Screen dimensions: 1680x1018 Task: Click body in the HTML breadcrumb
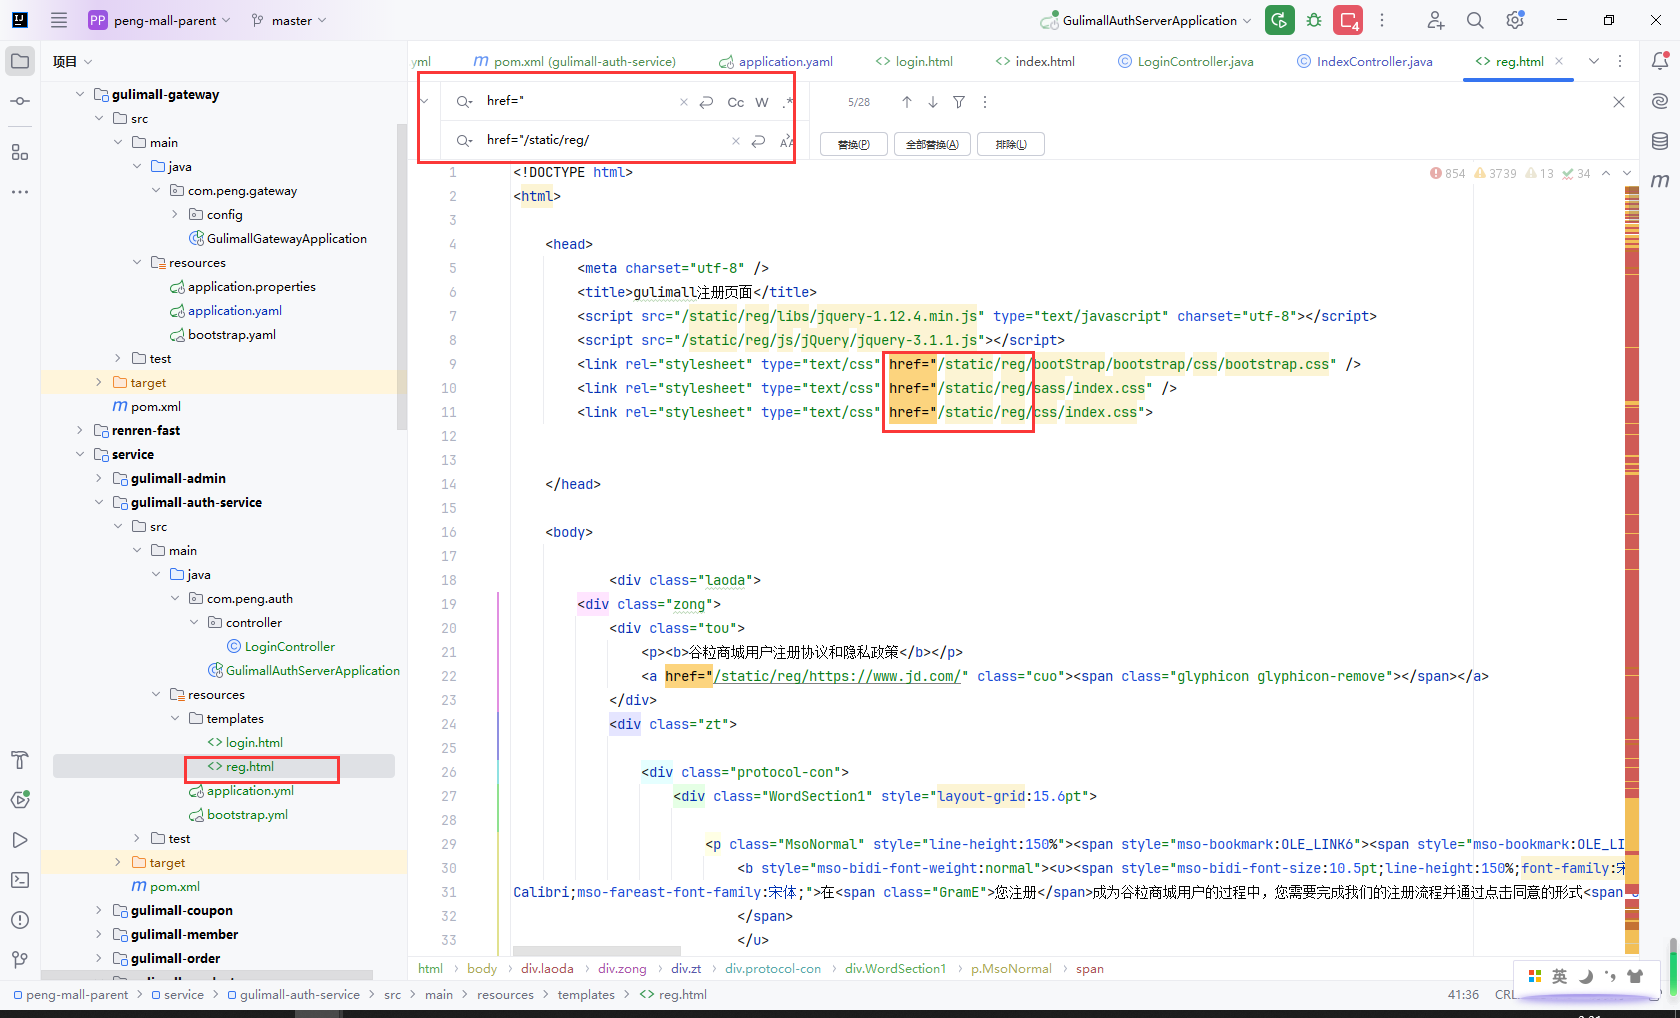click(x=482, y=968)
